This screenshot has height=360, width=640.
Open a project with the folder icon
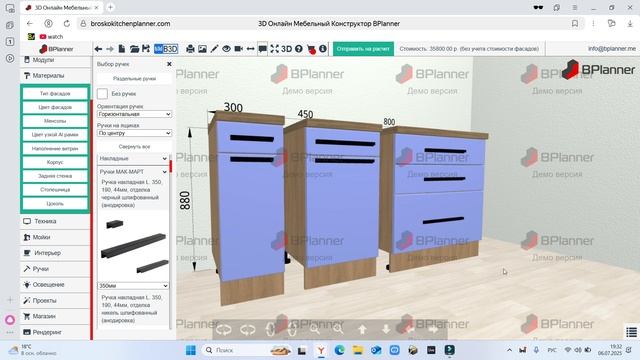point(134,49)
